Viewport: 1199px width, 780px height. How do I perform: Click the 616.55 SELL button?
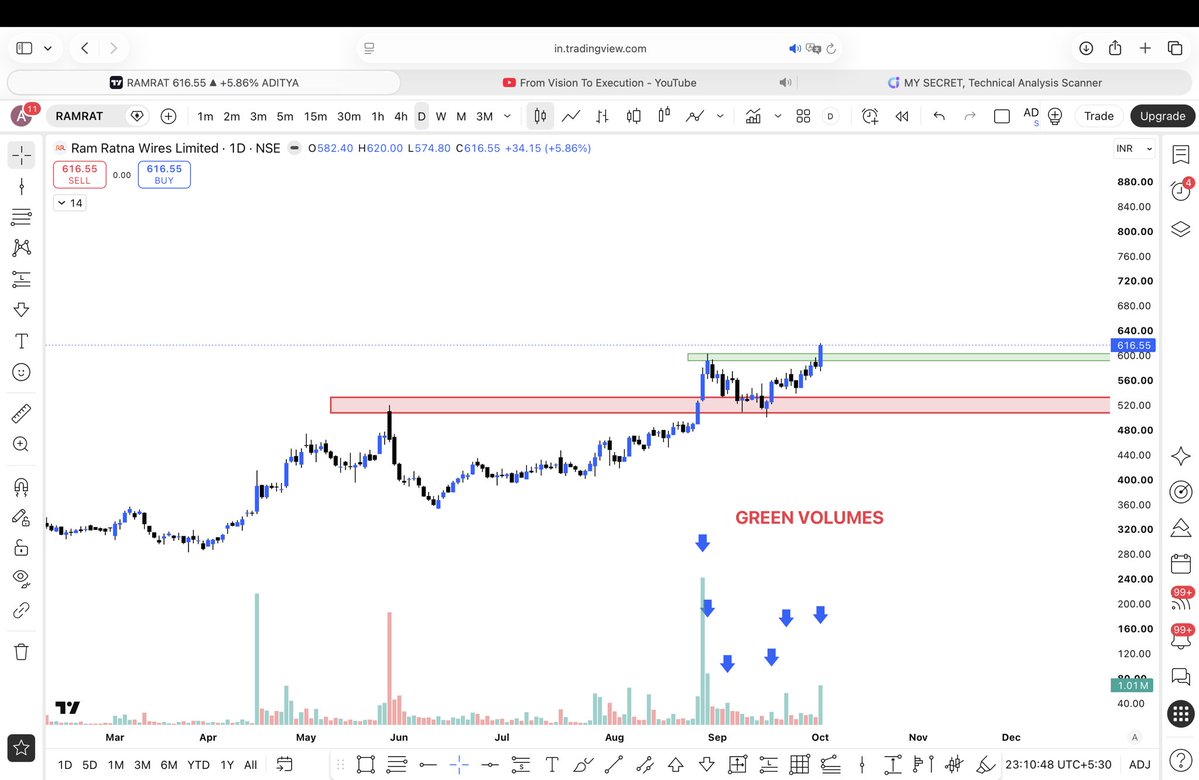[80, 174]
